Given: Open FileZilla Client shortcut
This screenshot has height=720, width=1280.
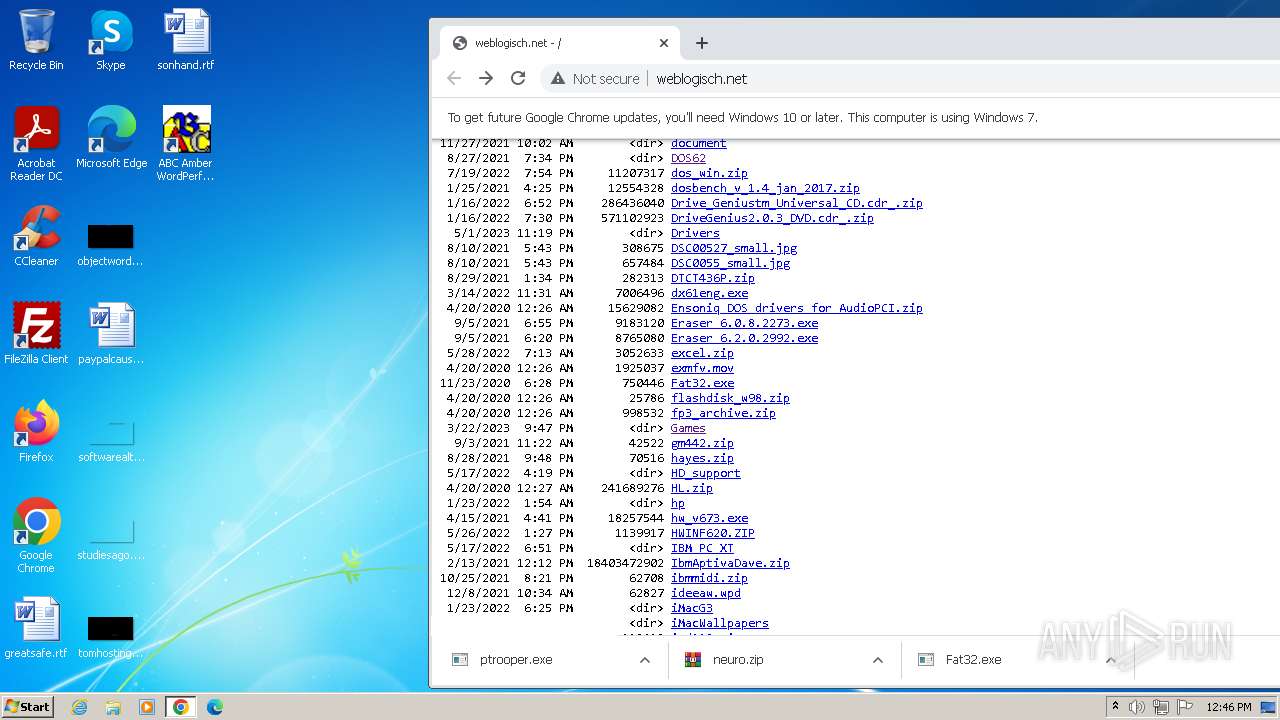Looking at the screenshot, I should click(36, 333).
